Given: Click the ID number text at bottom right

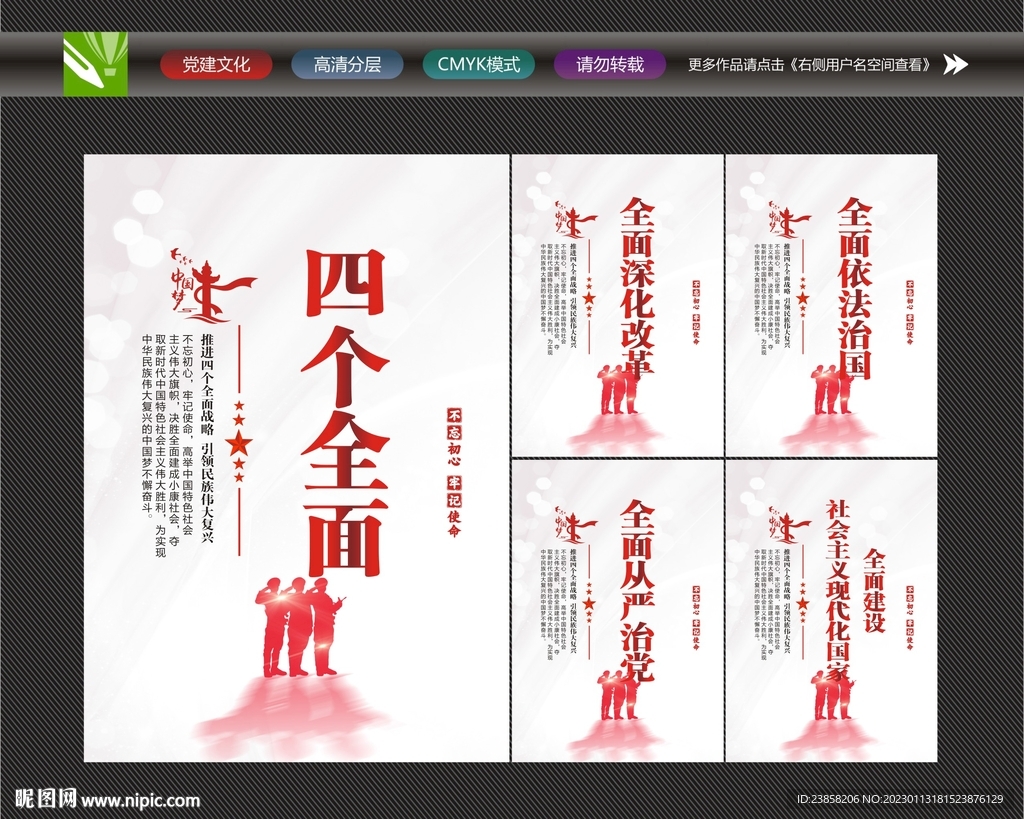Looking at the screenshot, I should tap(900, 799).
